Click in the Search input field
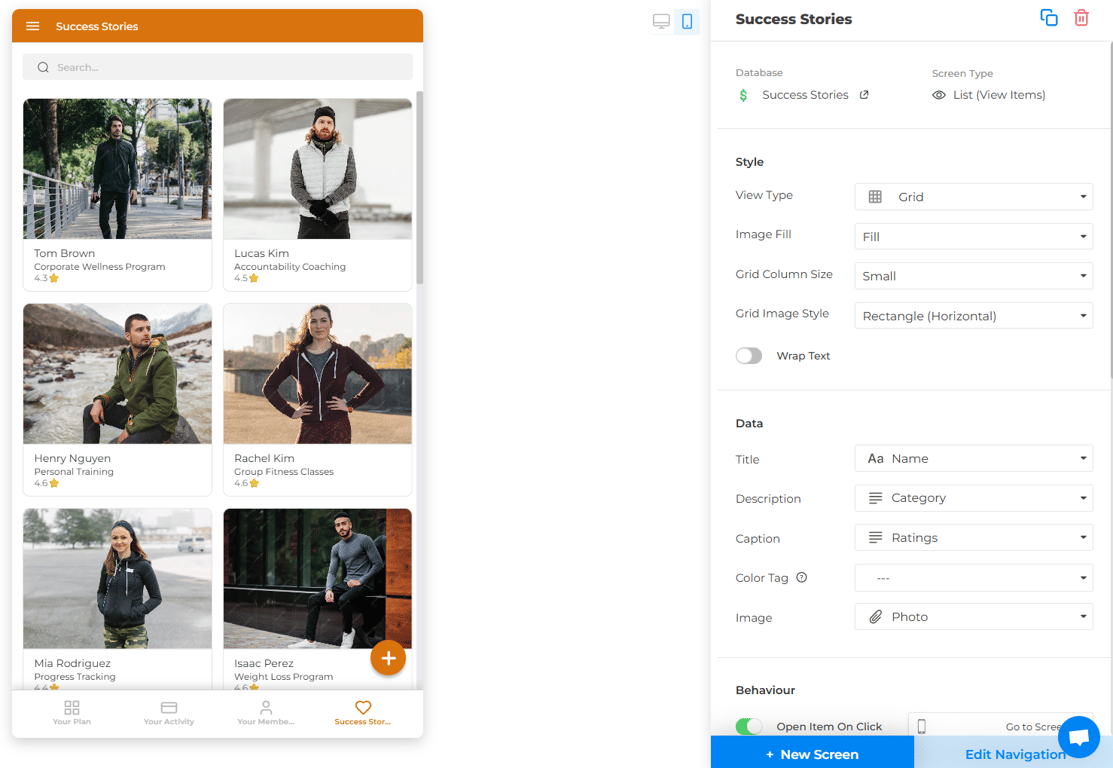The width and height of the screenshot is (1113, 768). [x=217, y=67]
